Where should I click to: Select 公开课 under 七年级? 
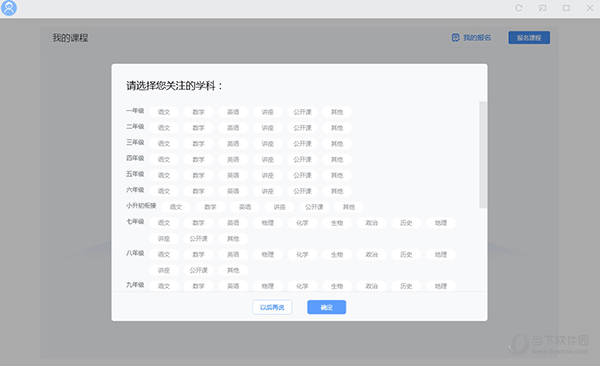point(198,239)
